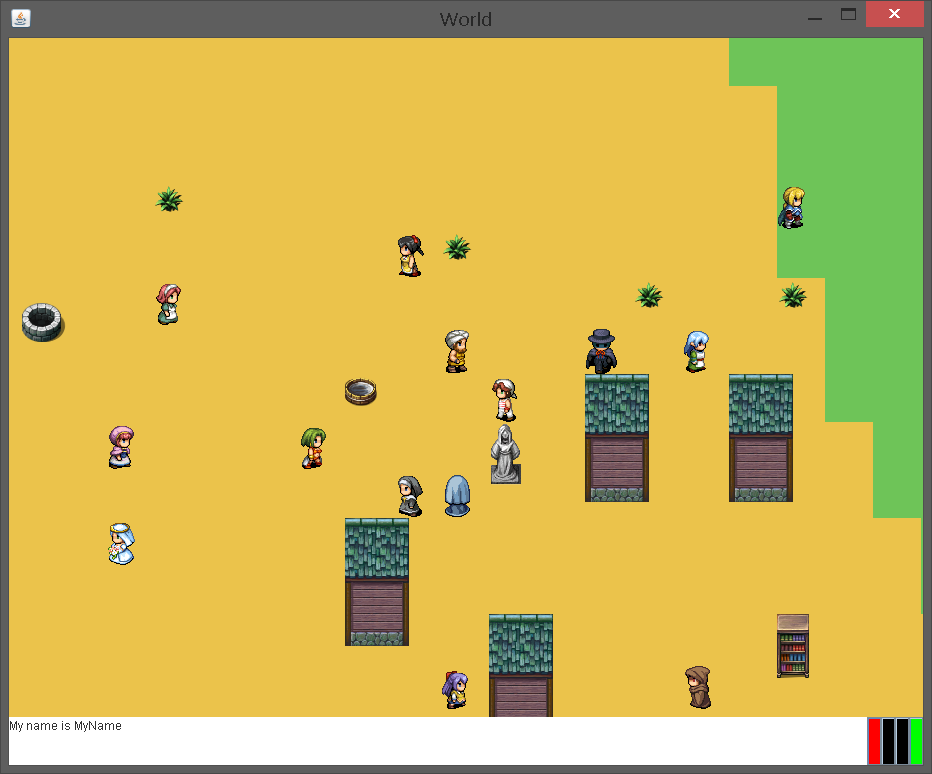Click the red status bar
Image resolution: width=932 pixels, height=774 pixels.
pyautogui.click(x=874, y=741)
